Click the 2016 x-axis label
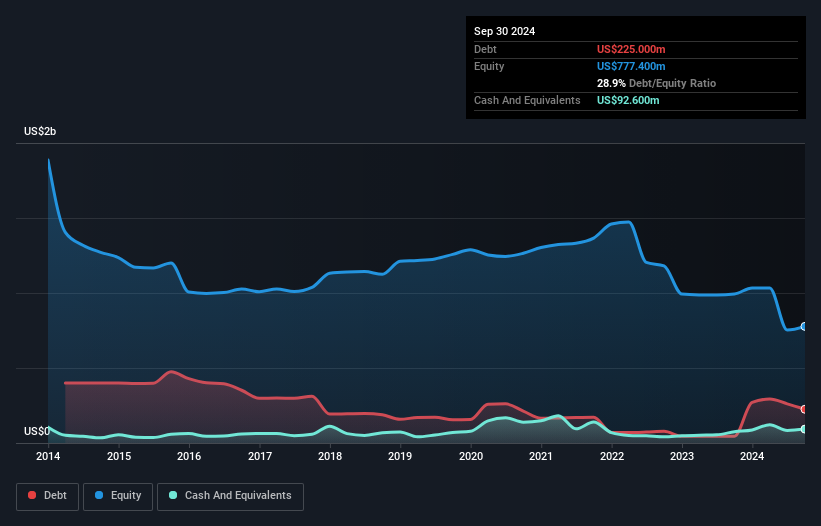The height and width of the screenshot is (526, 821). [189, 456]
